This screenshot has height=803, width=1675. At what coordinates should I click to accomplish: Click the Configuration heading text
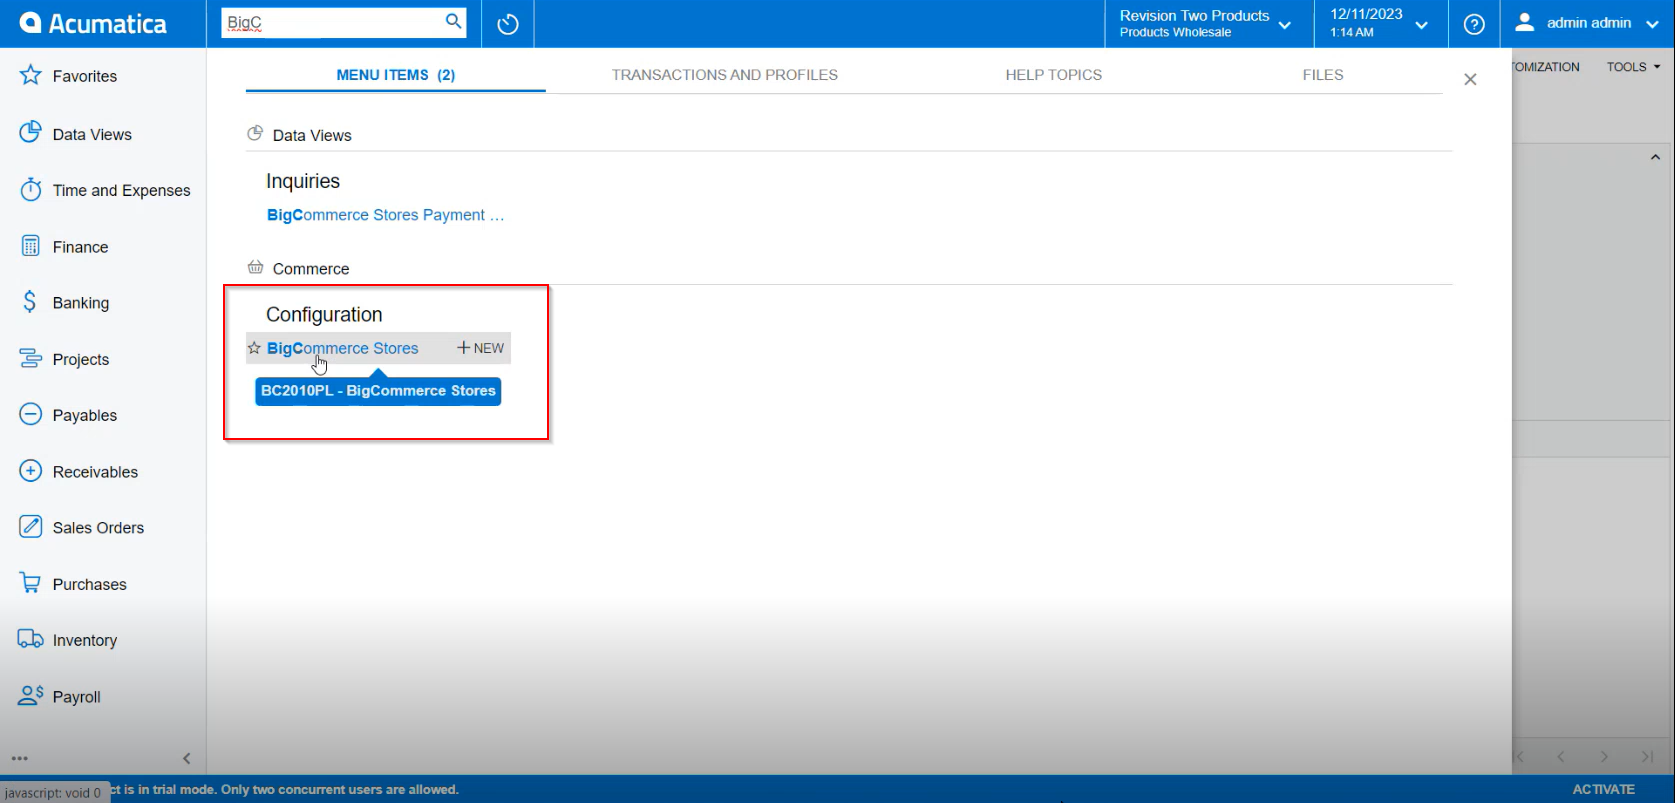click(324, 314)
